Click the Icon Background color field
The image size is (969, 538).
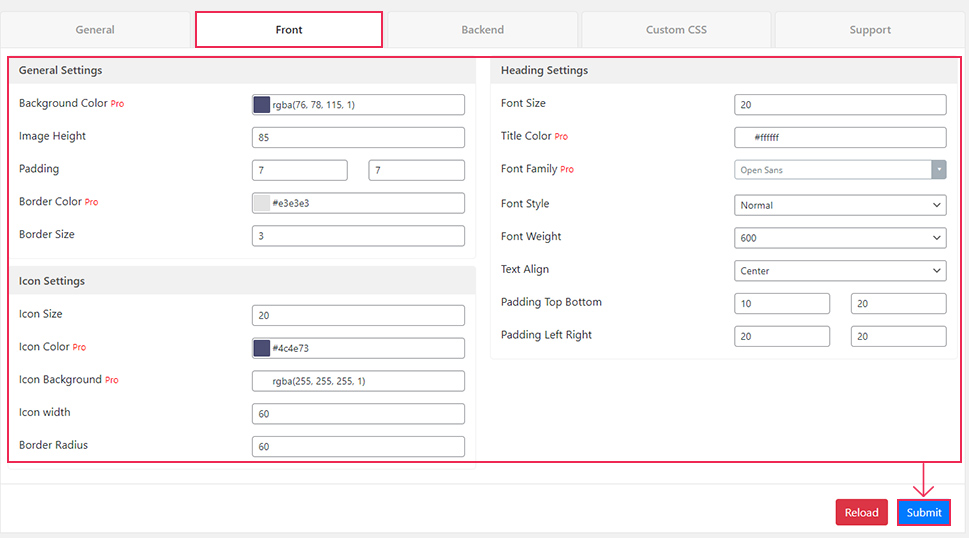358,380
